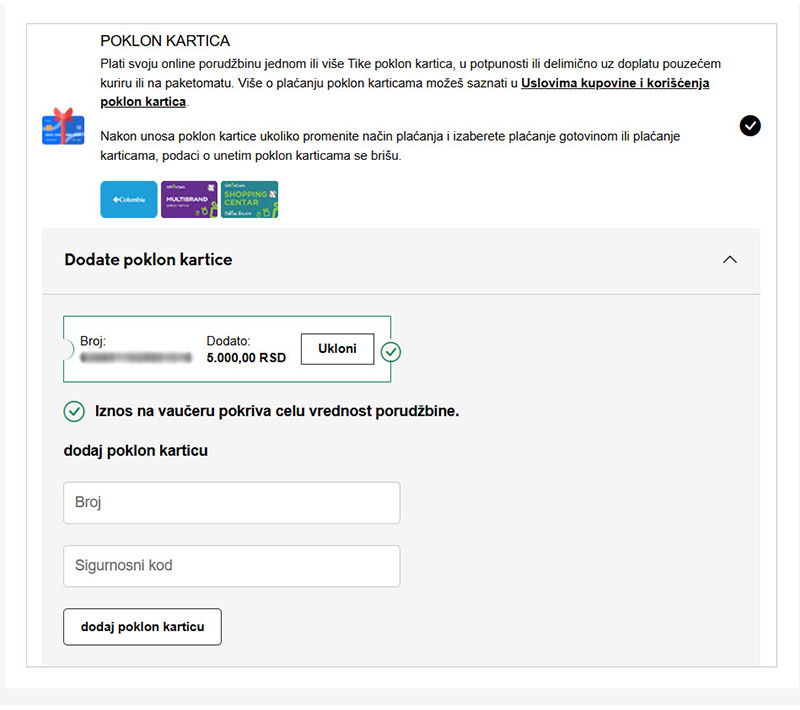Click the black checkmark selection indicator
800x710 pixels.
[750, 126]
